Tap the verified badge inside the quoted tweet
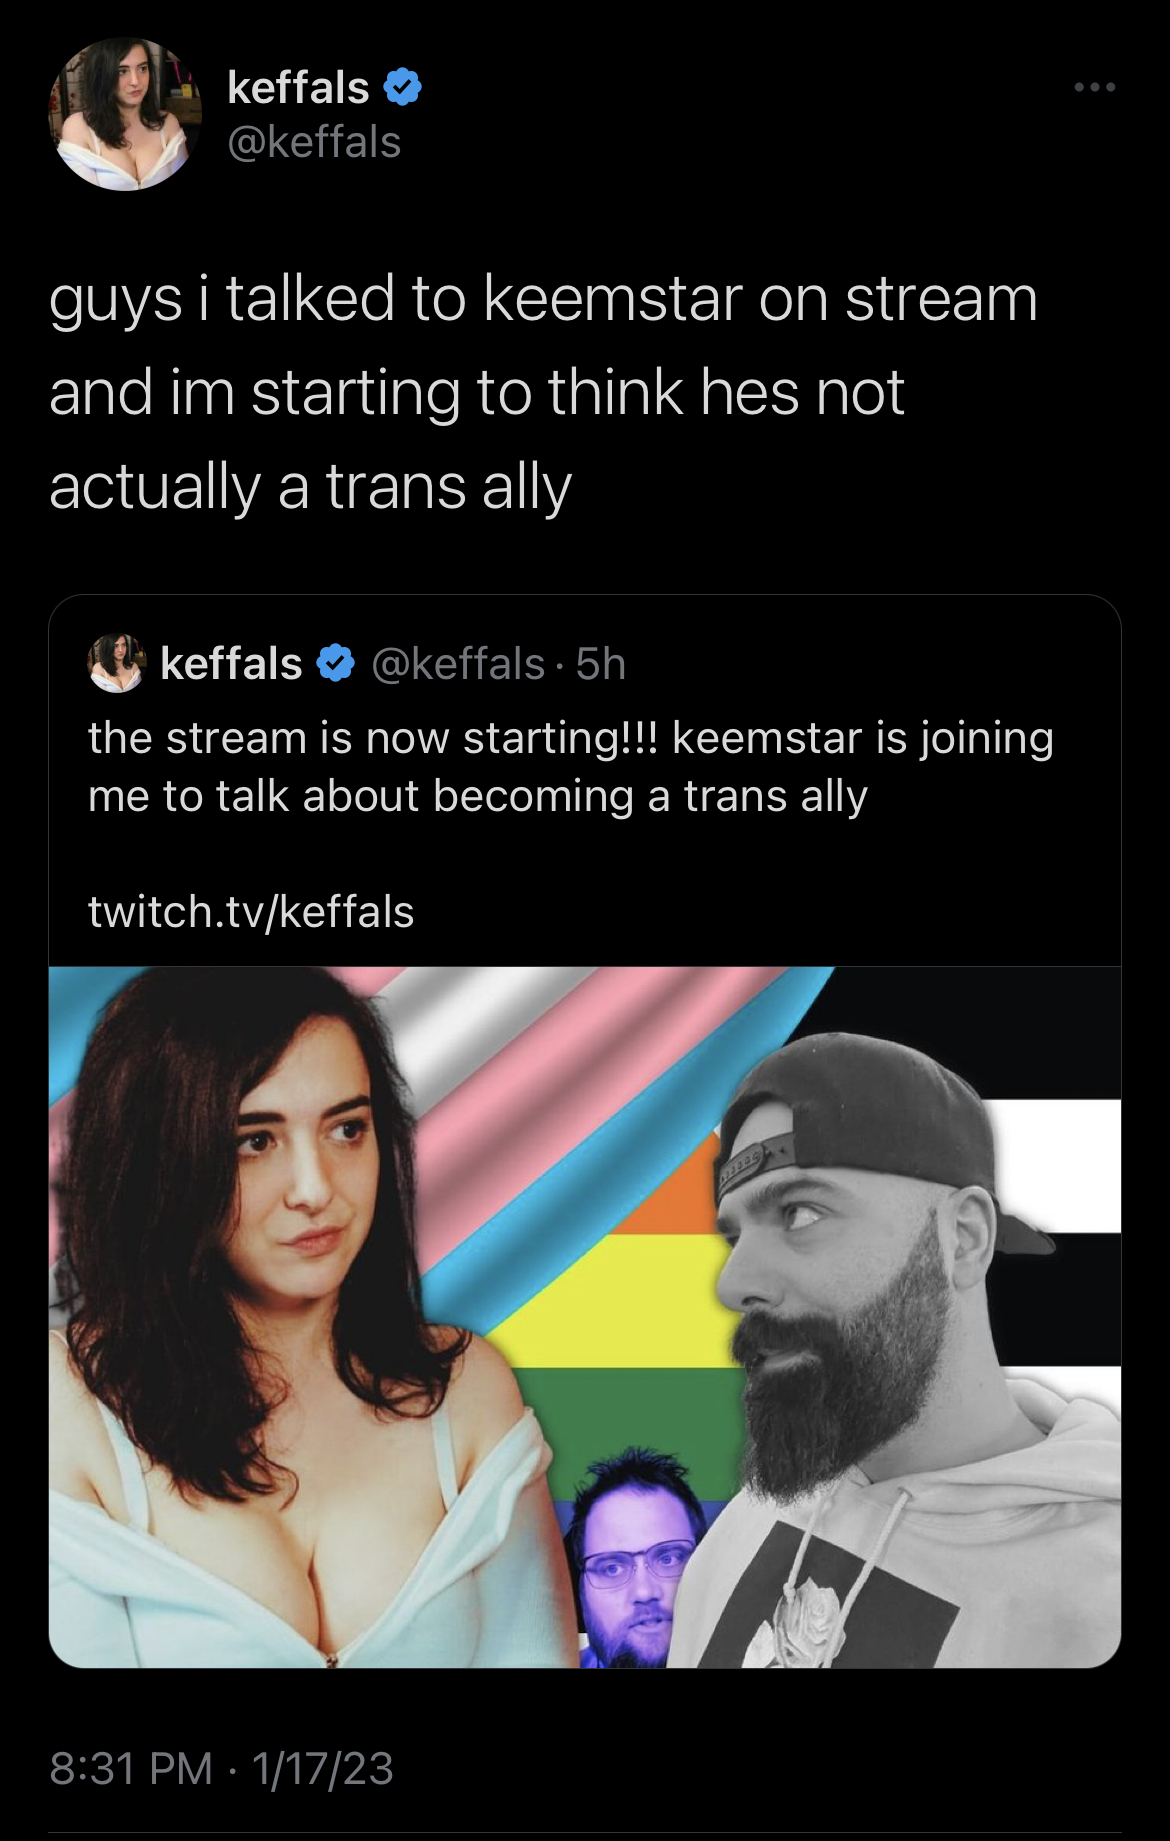Screen dimensions: 1170x1841 pyautogui.click(x=336, y=663)
